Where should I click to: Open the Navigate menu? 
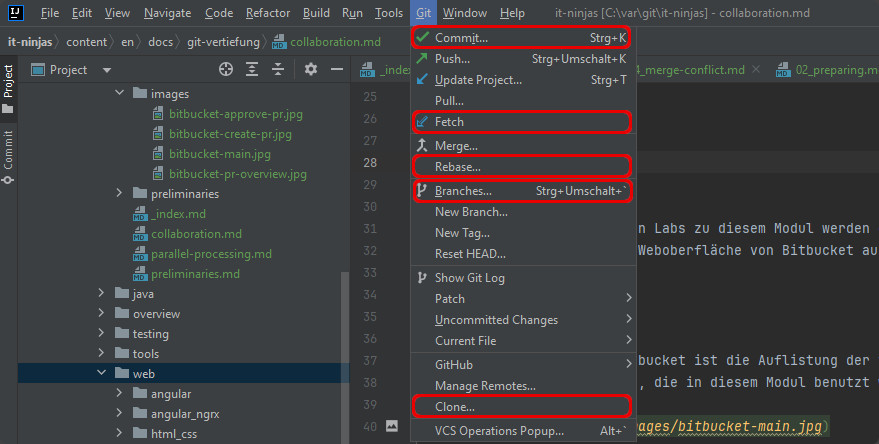pos(167,12)
